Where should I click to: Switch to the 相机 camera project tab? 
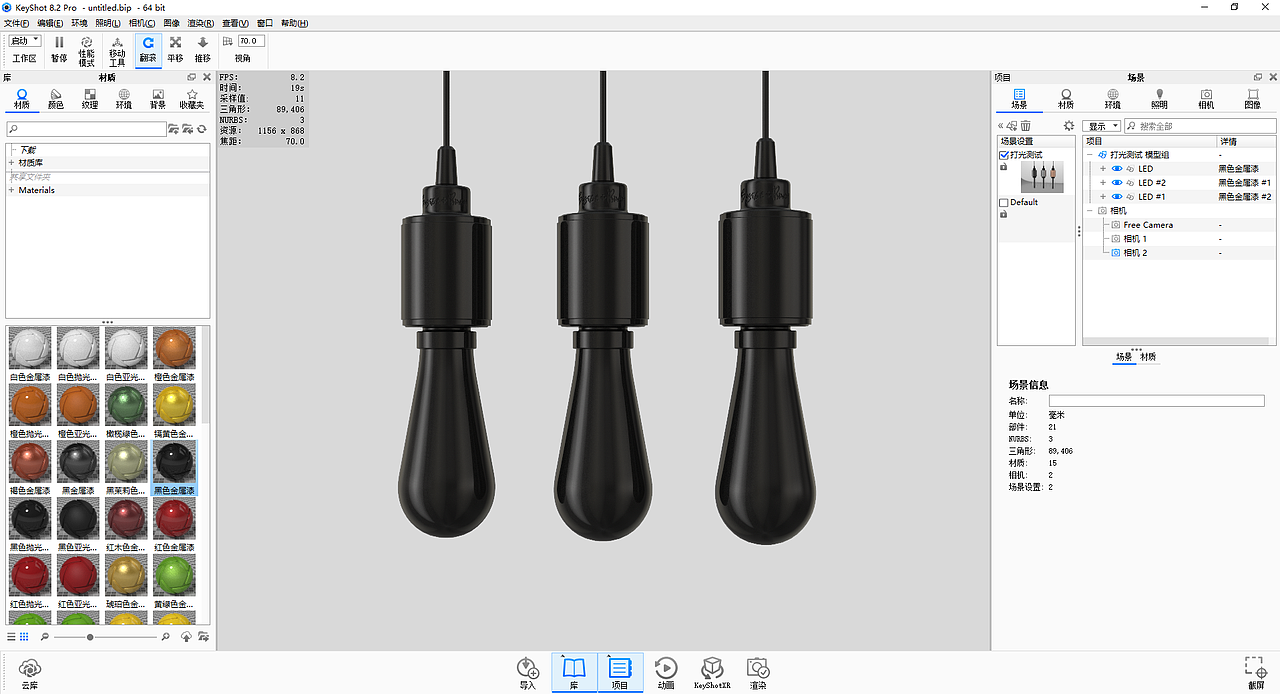tap(1206, 99)
